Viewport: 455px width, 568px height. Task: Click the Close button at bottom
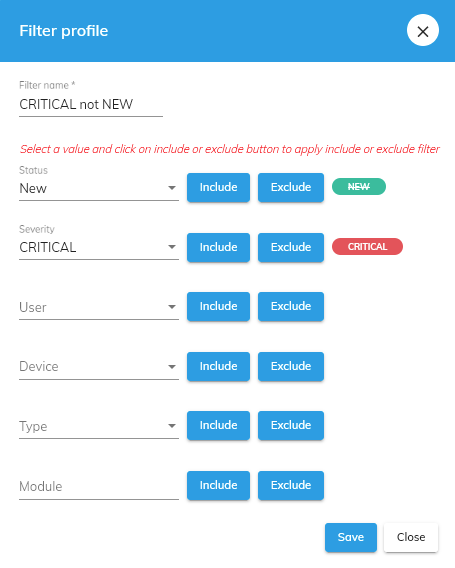[411, 537]
